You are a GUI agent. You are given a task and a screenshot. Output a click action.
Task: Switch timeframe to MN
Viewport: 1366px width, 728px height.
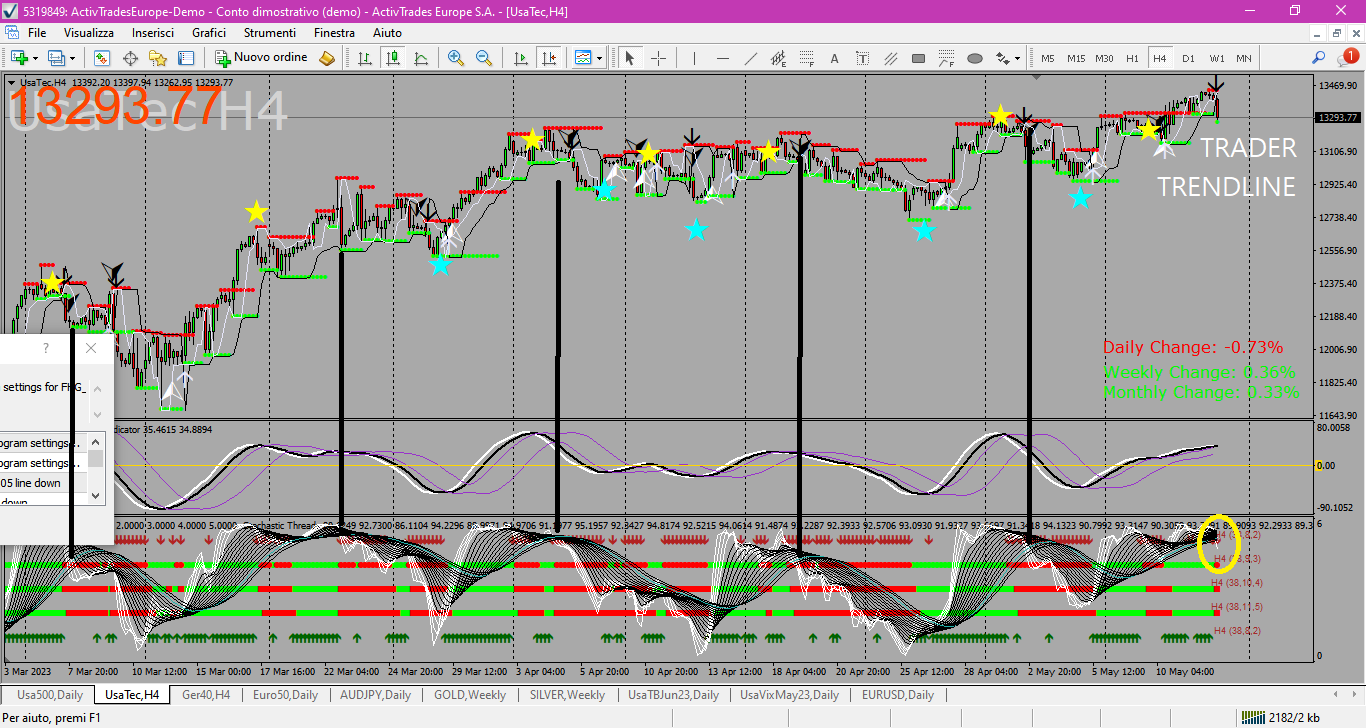tap(1244, 58)
